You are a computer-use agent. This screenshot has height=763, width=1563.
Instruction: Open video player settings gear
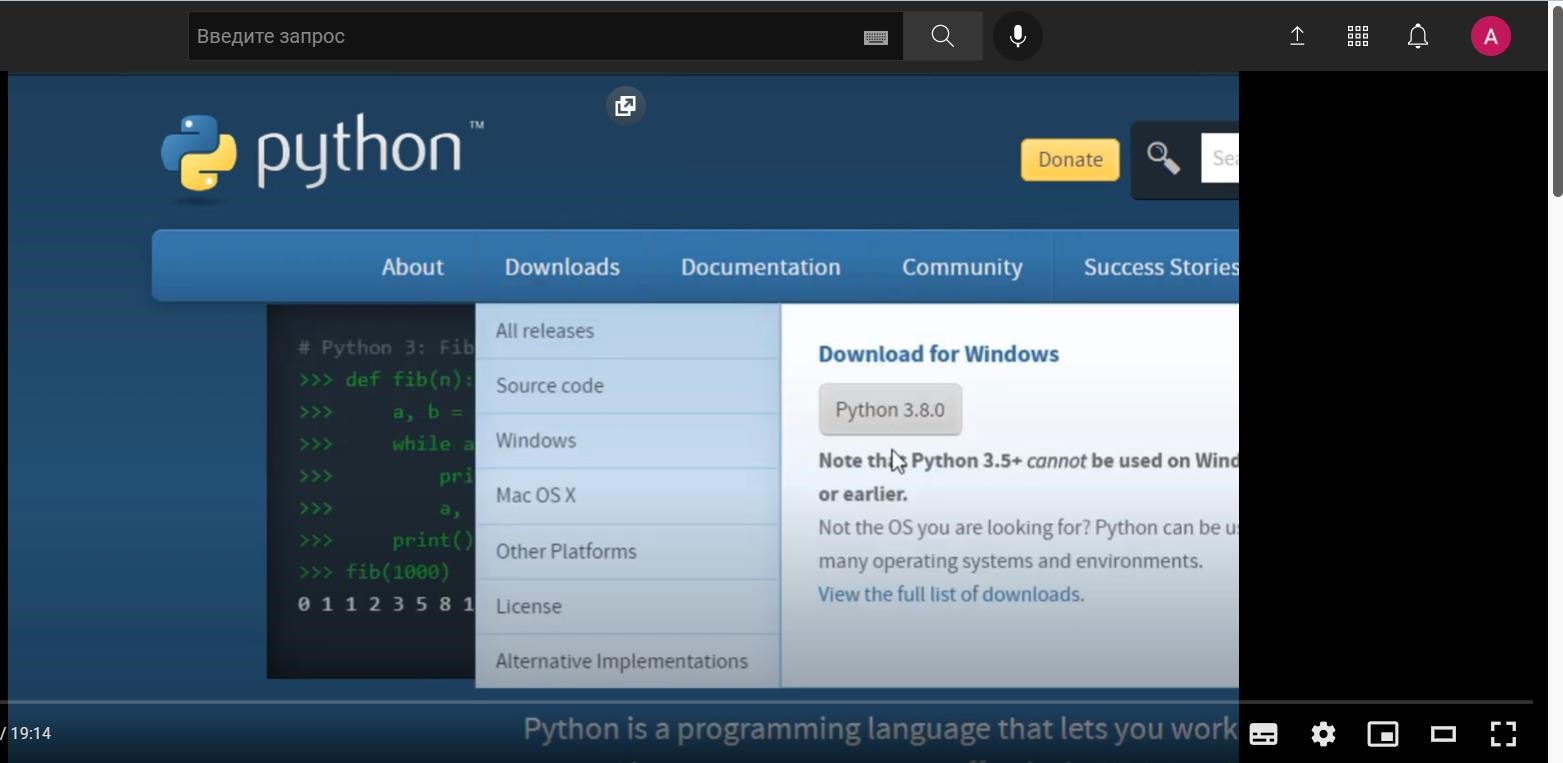pos(1323,734)
